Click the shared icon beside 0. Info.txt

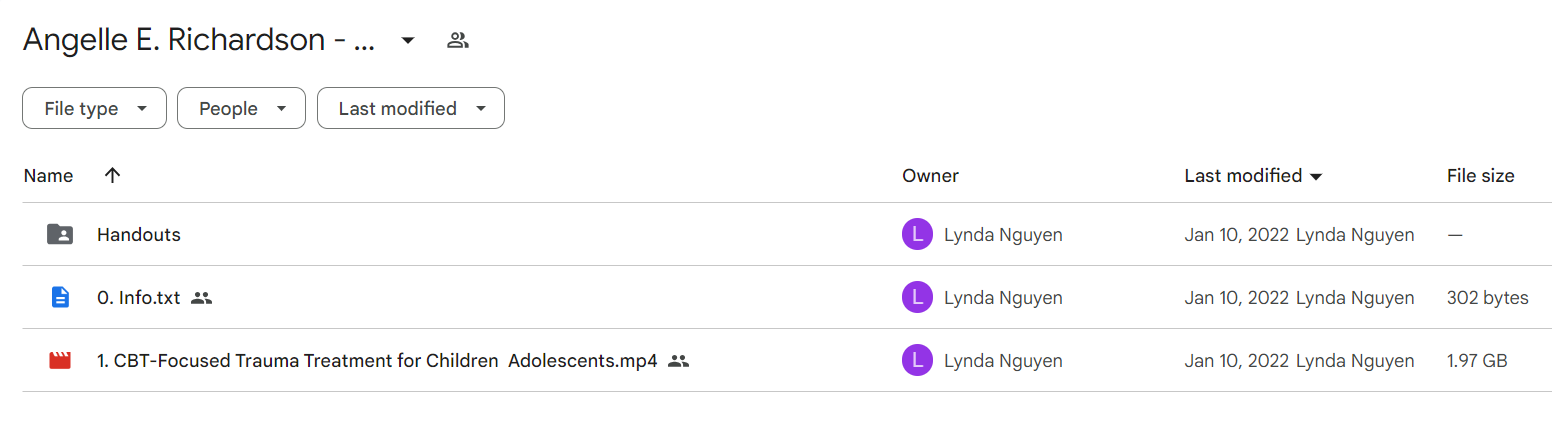pyautogui.click(x=201, y=298)
